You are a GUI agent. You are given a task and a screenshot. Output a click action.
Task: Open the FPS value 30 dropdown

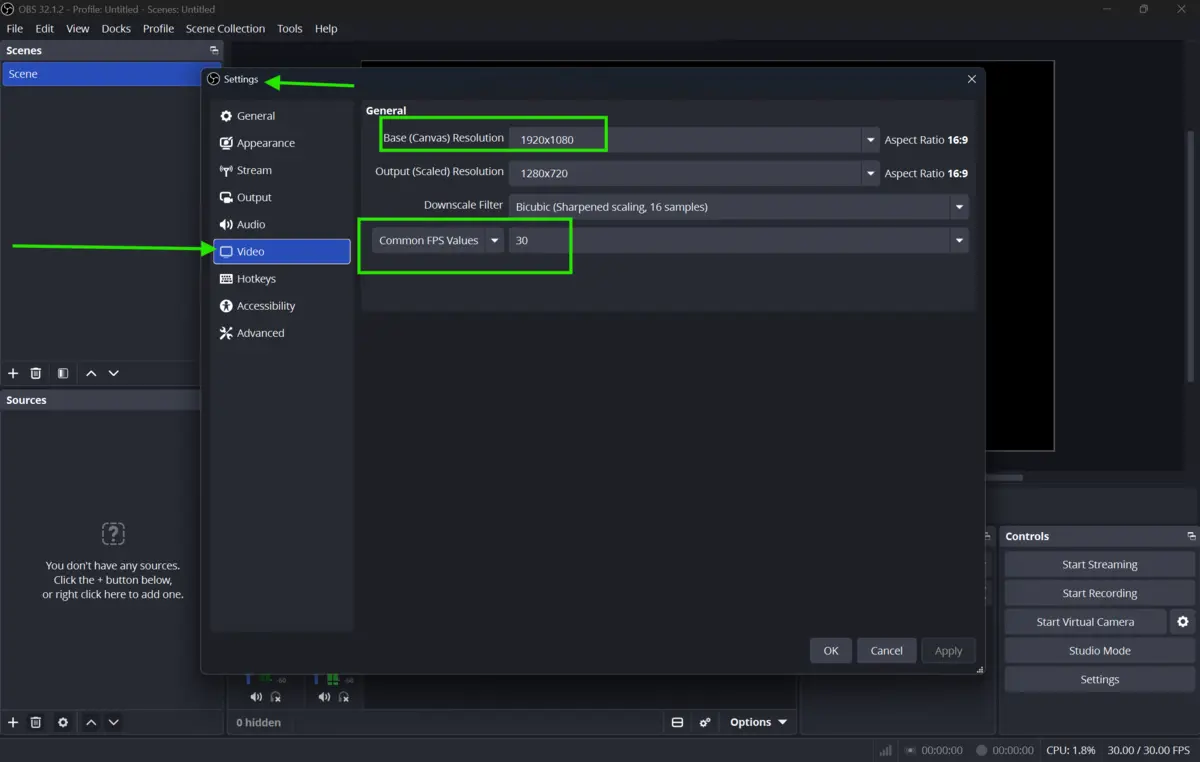click(738, 240)
